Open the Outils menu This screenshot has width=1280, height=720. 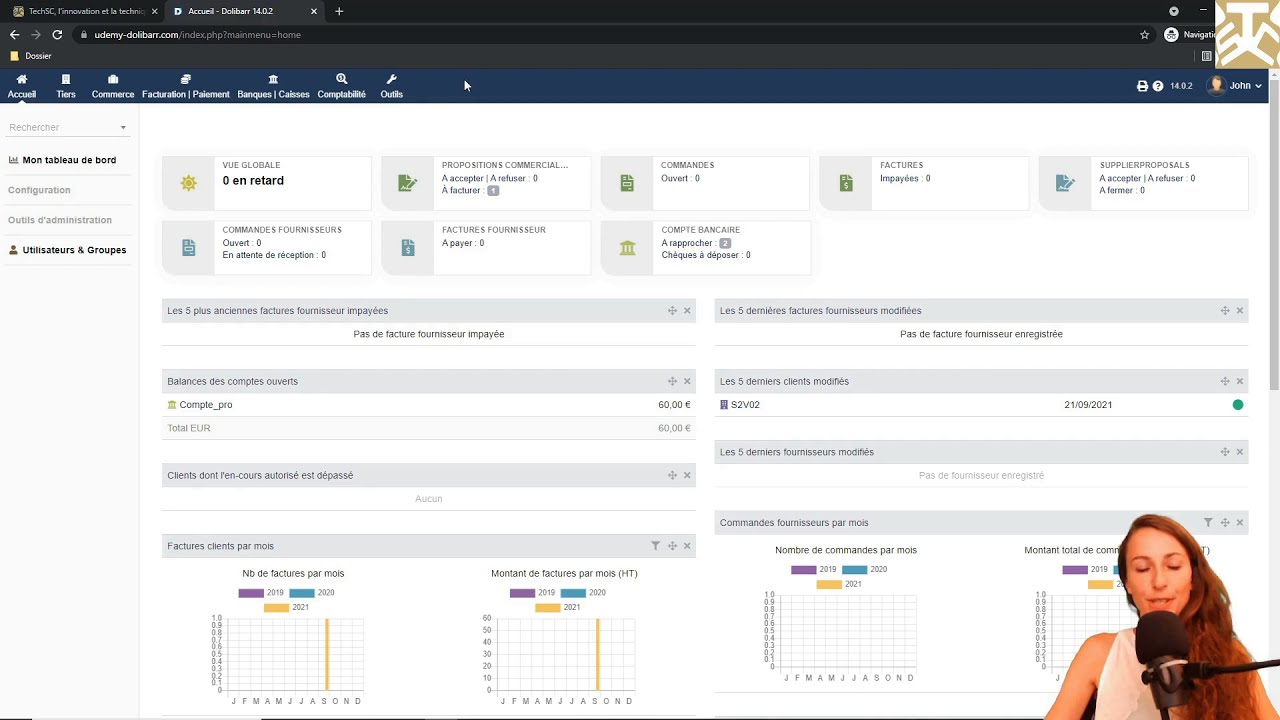[x=391, y=86]
